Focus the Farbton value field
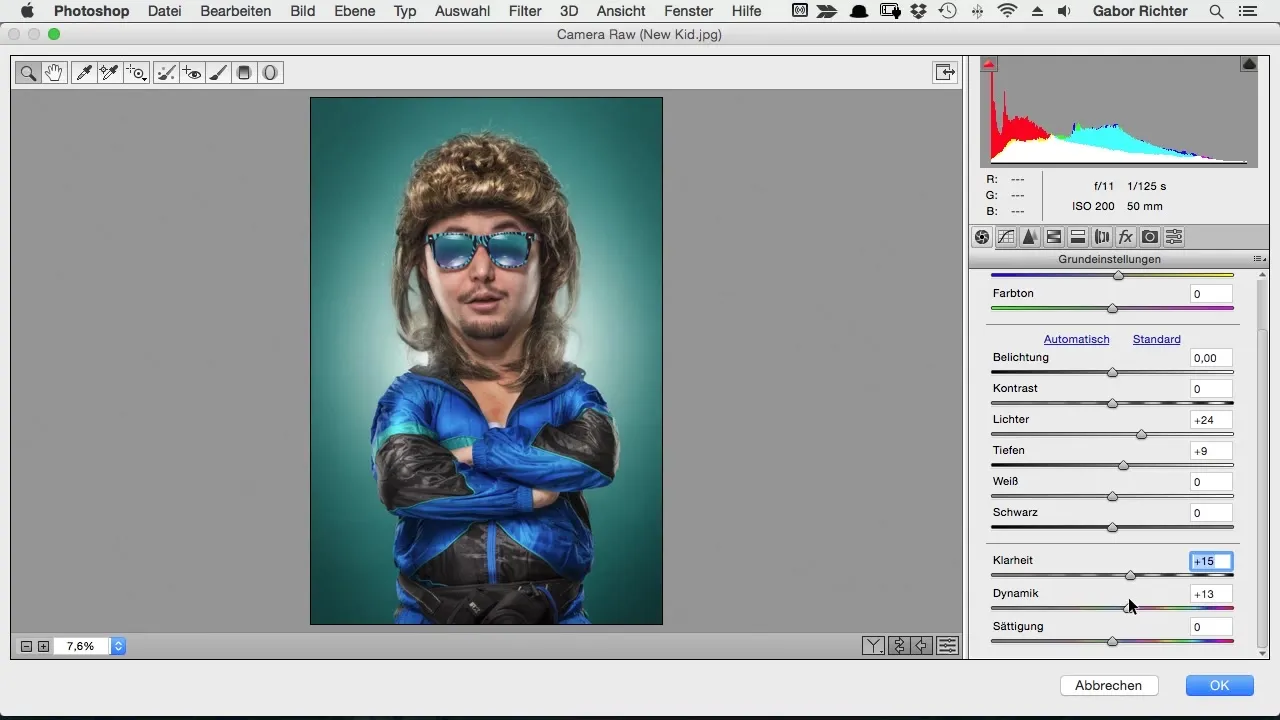The height and width of the screenshot is (720, 1280). pyautogui.click(x=1211, y=294)
